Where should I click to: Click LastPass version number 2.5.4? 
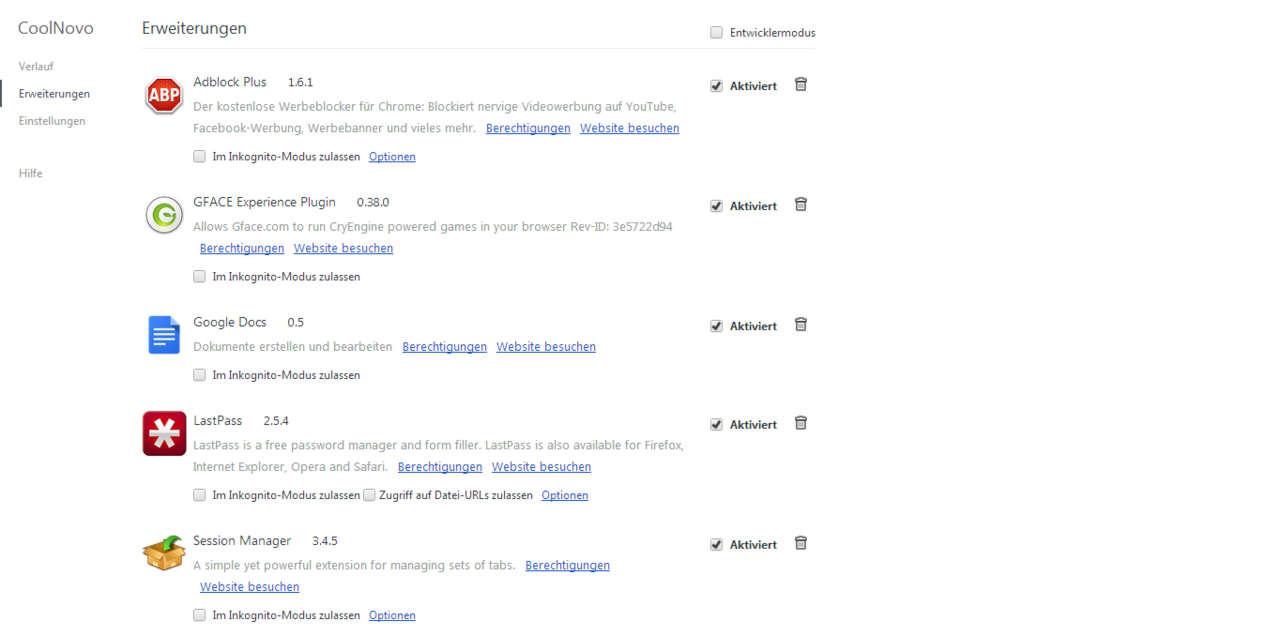[276, 421]
